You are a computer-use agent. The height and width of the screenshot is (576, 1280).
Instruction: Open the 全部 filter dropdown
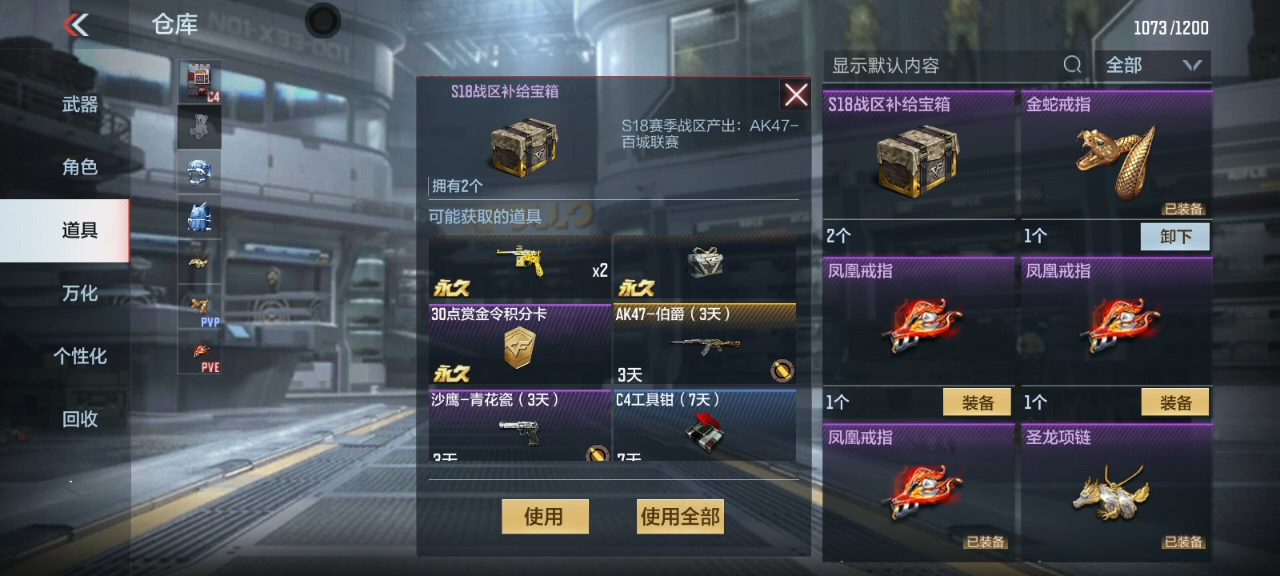1153,65
